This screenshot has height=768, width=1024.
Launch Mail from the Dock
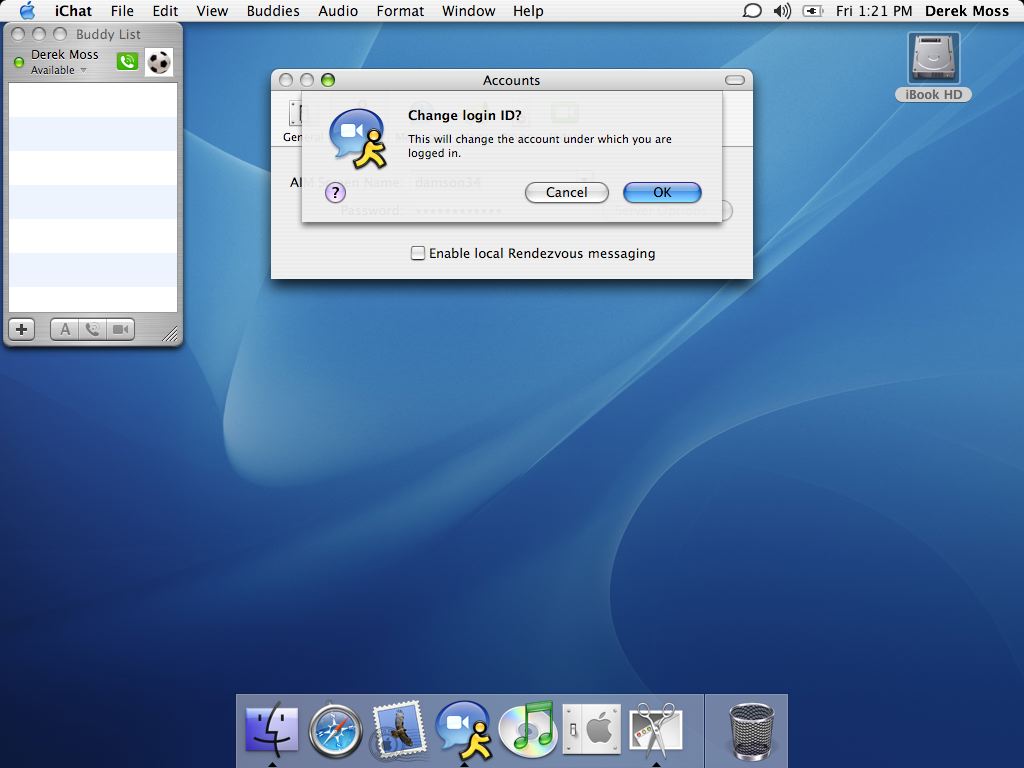pos(399,729)
